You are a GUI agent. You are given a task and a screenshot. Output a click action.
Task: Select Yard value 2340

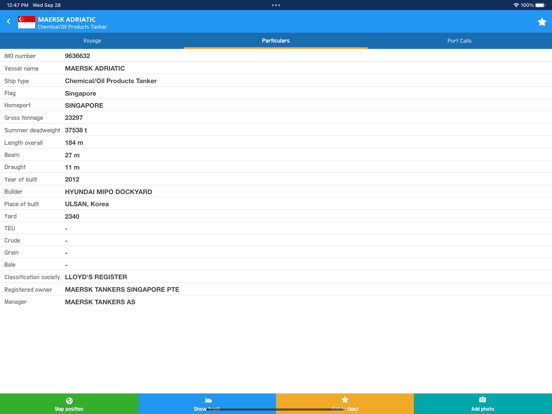[x=72, y=217]
